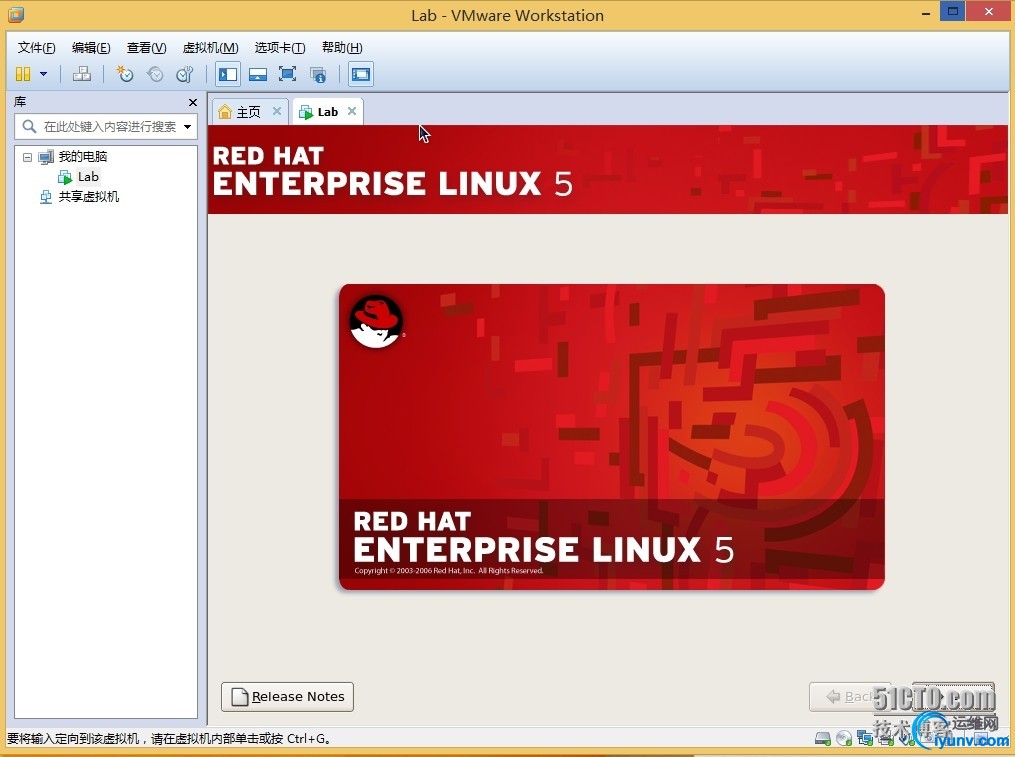Collapse the 我的电脑 tree node
This screenshot has height=757, width=1015.
(x=27, y=157)
